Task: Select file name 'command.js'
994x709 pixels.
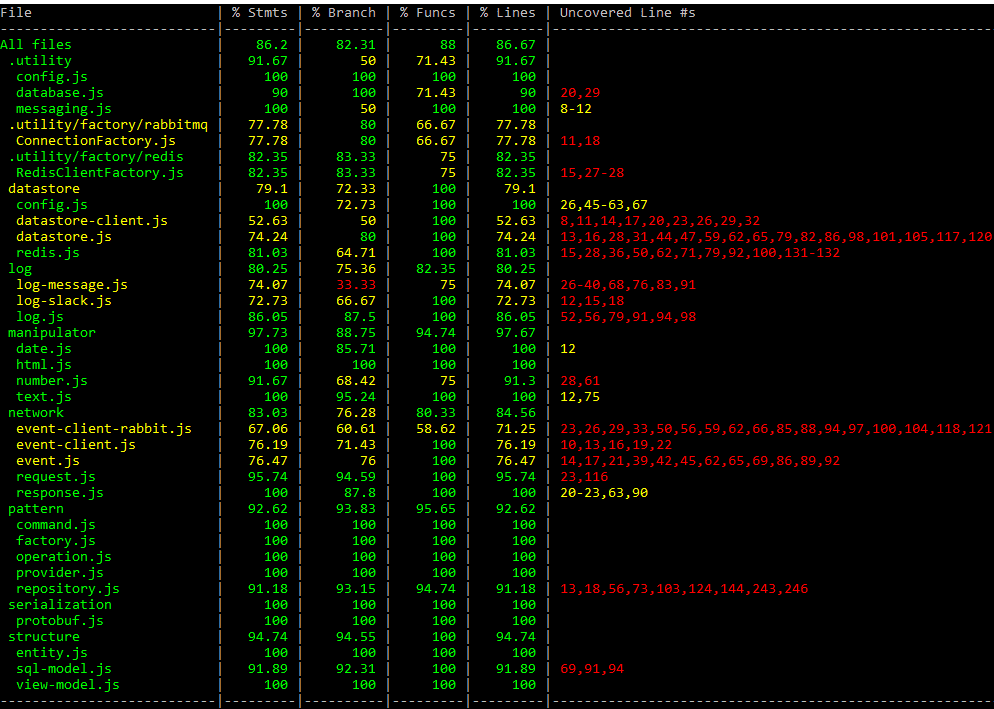Action: point(56,525)
